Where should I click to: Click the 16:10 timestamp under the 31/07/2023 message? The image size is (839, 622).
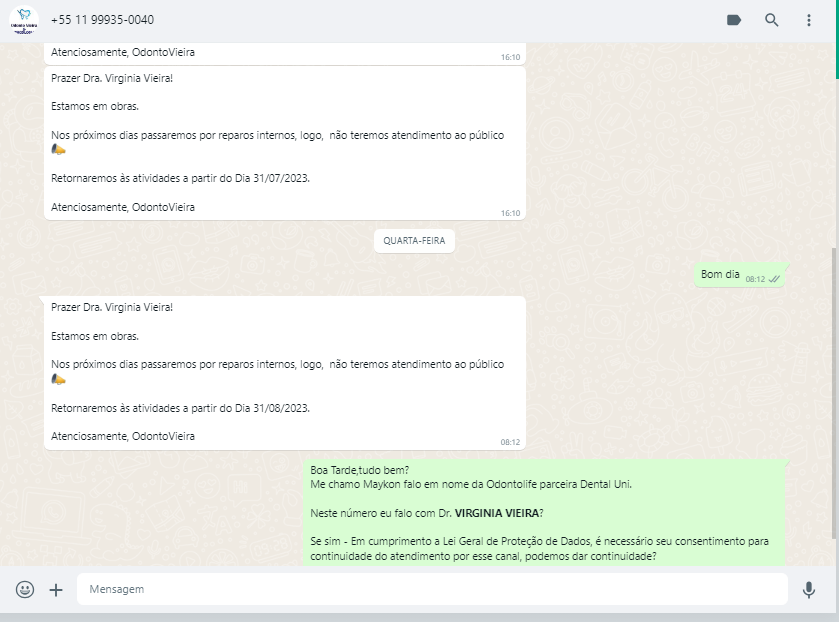[510, 213]
